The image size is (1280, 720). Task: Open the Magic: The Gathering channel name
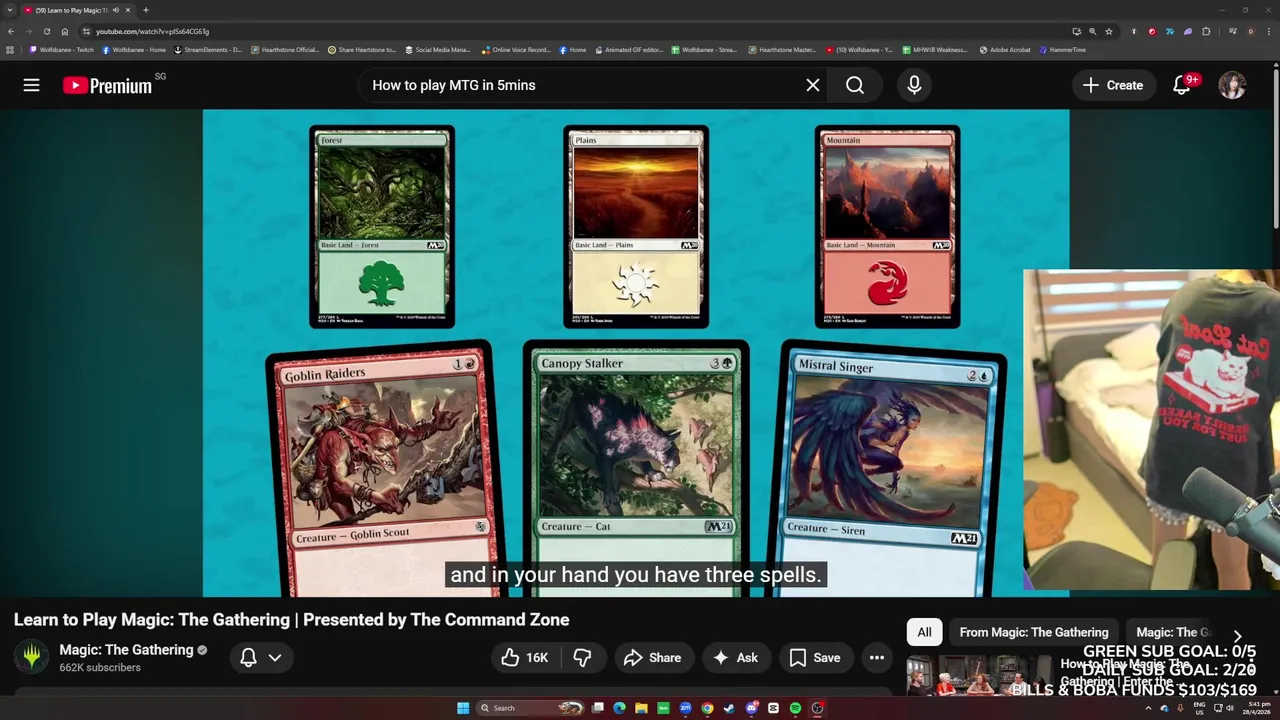[126, 650]
